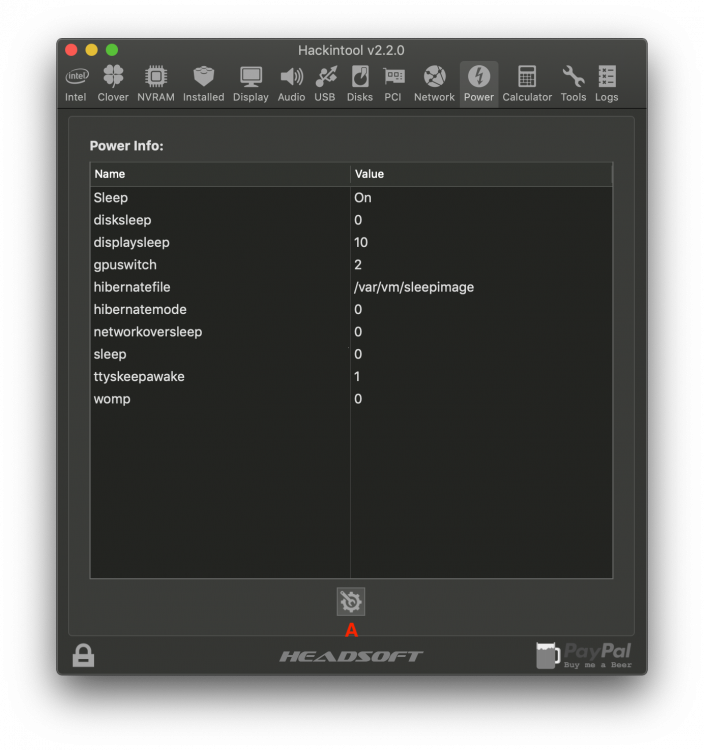Switch to the NVRAM section
Viewport: 704px width, 750px height.
click(x=156, y=84)
